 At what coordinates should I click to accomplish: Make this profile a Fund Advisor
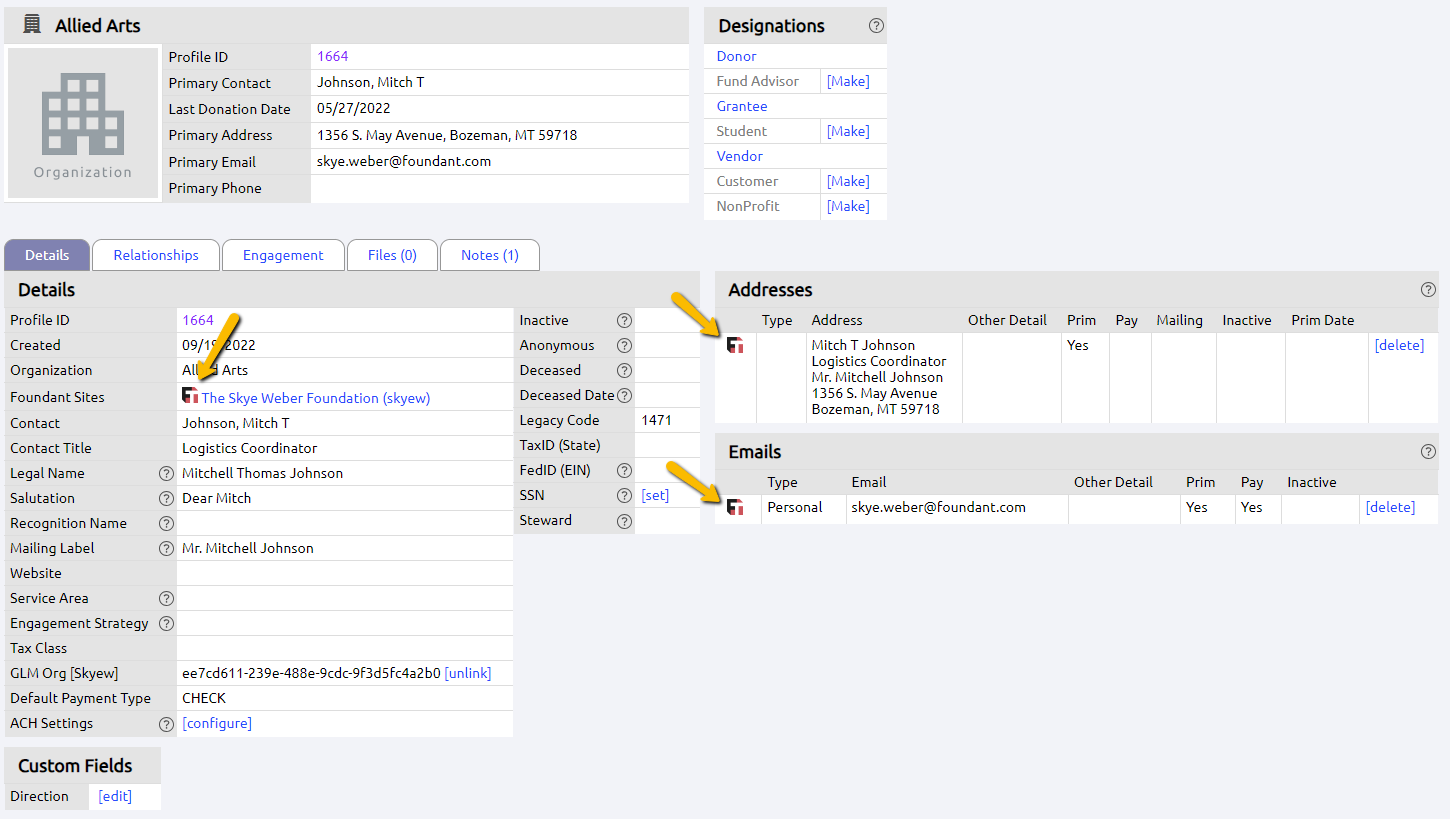pos(847,80)
